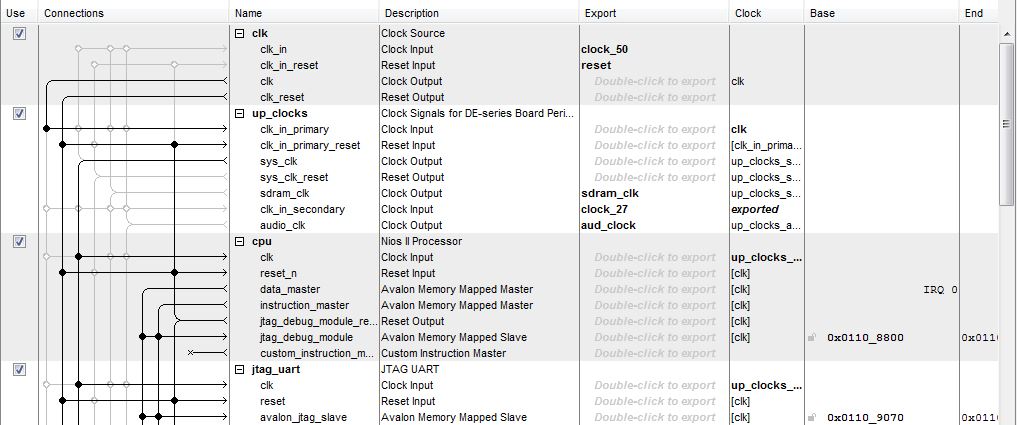The image size is (1017, 425).
Task: Click scrollbar up arrow at top right
Action: pos(1008,33)
